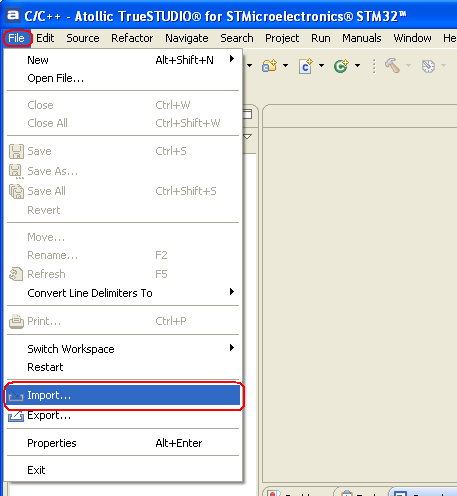Open the view menu triangle in left panel

[248, 137]
